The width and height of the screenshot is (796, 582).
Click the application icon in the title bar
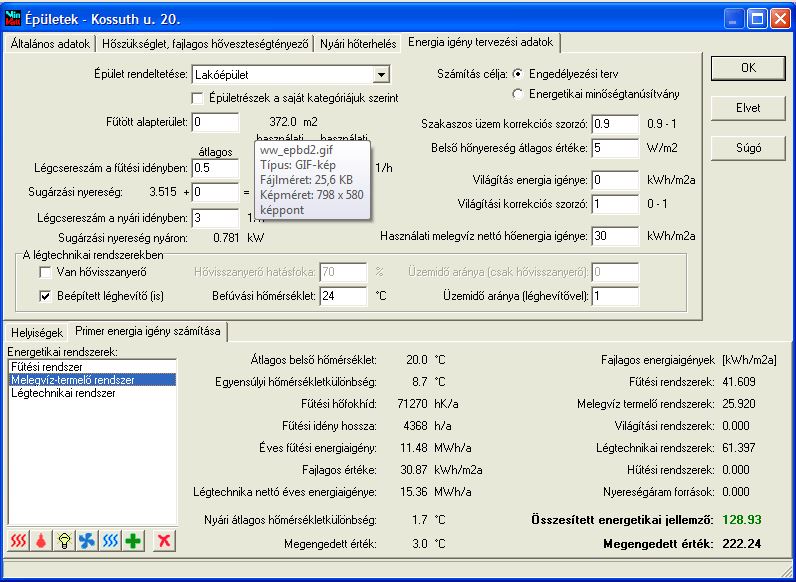(13, 19)
